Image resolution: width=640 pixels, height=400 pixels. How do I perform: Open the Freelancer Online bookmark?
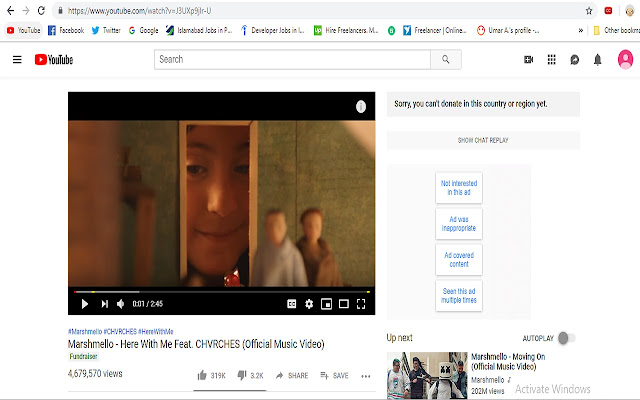(x=435, y=30)
